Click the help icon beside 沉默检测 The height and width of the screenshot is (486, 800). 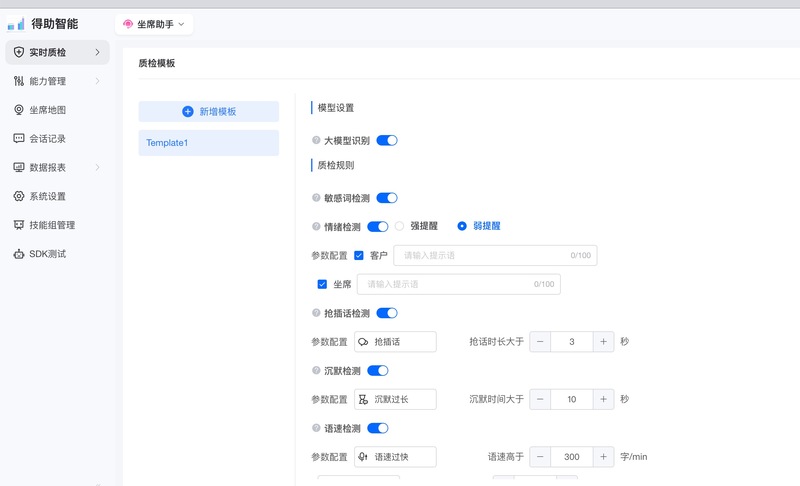[316, 371]
